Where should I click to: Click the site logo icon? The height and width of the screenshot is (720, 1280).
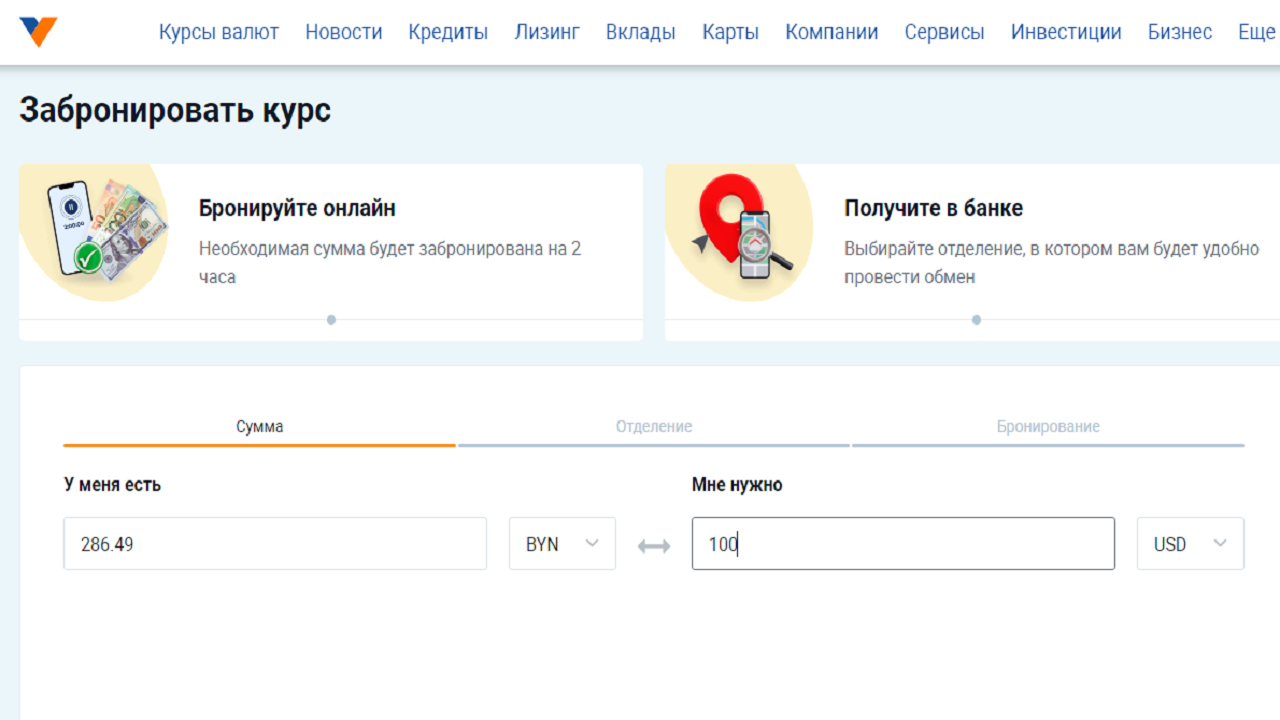(x=38, y=31)
